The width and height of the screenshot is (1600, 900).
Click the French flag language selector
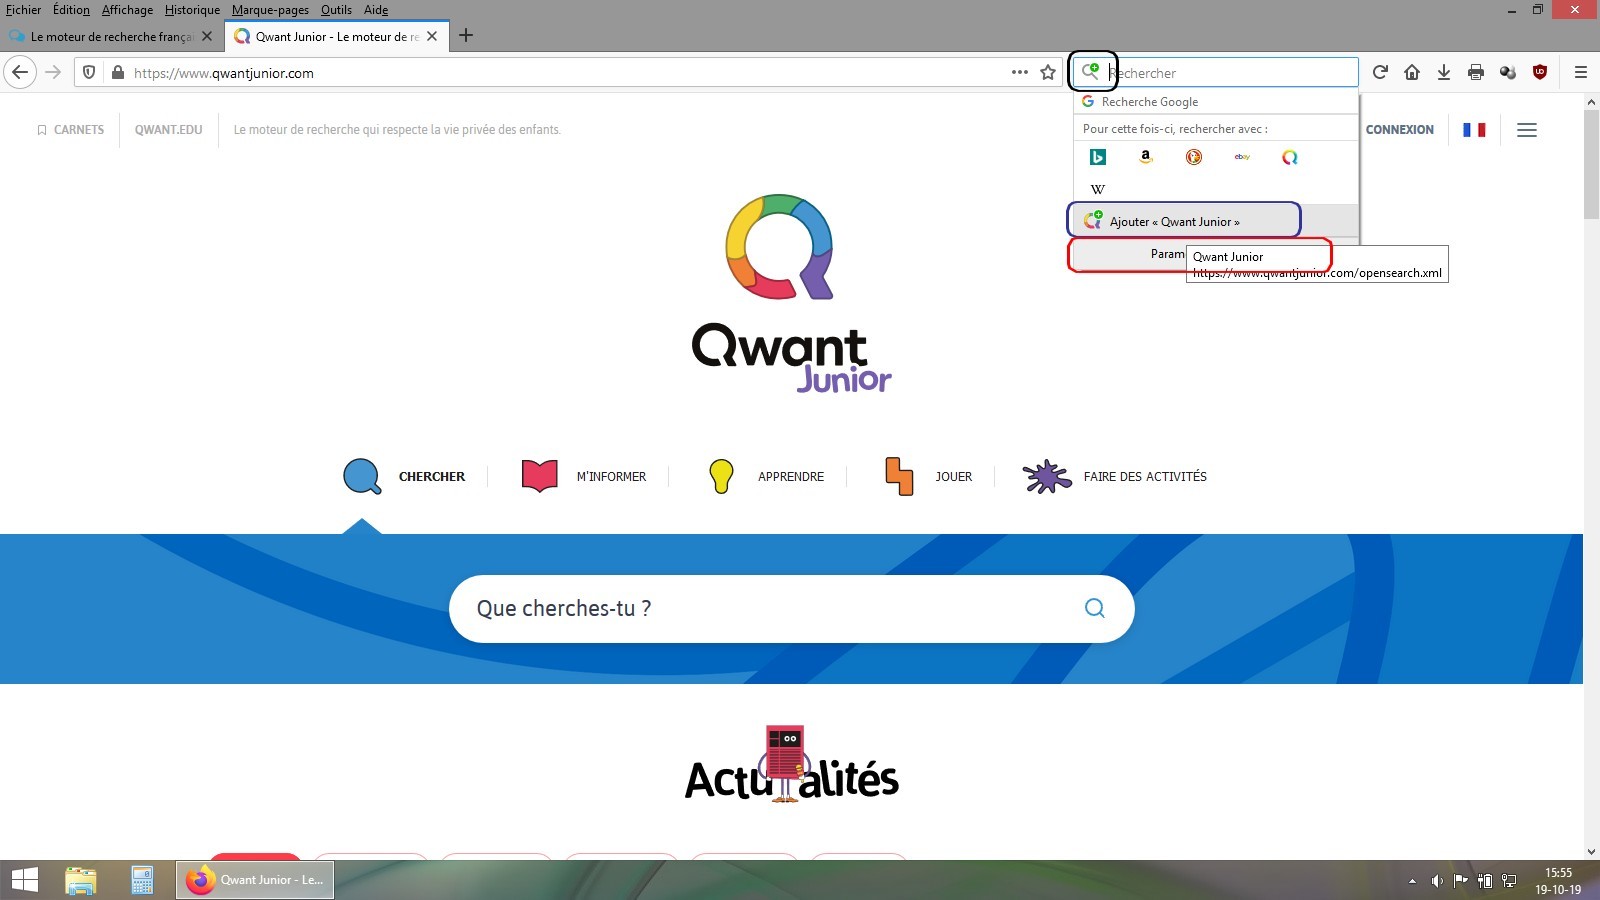(1474, 130)
